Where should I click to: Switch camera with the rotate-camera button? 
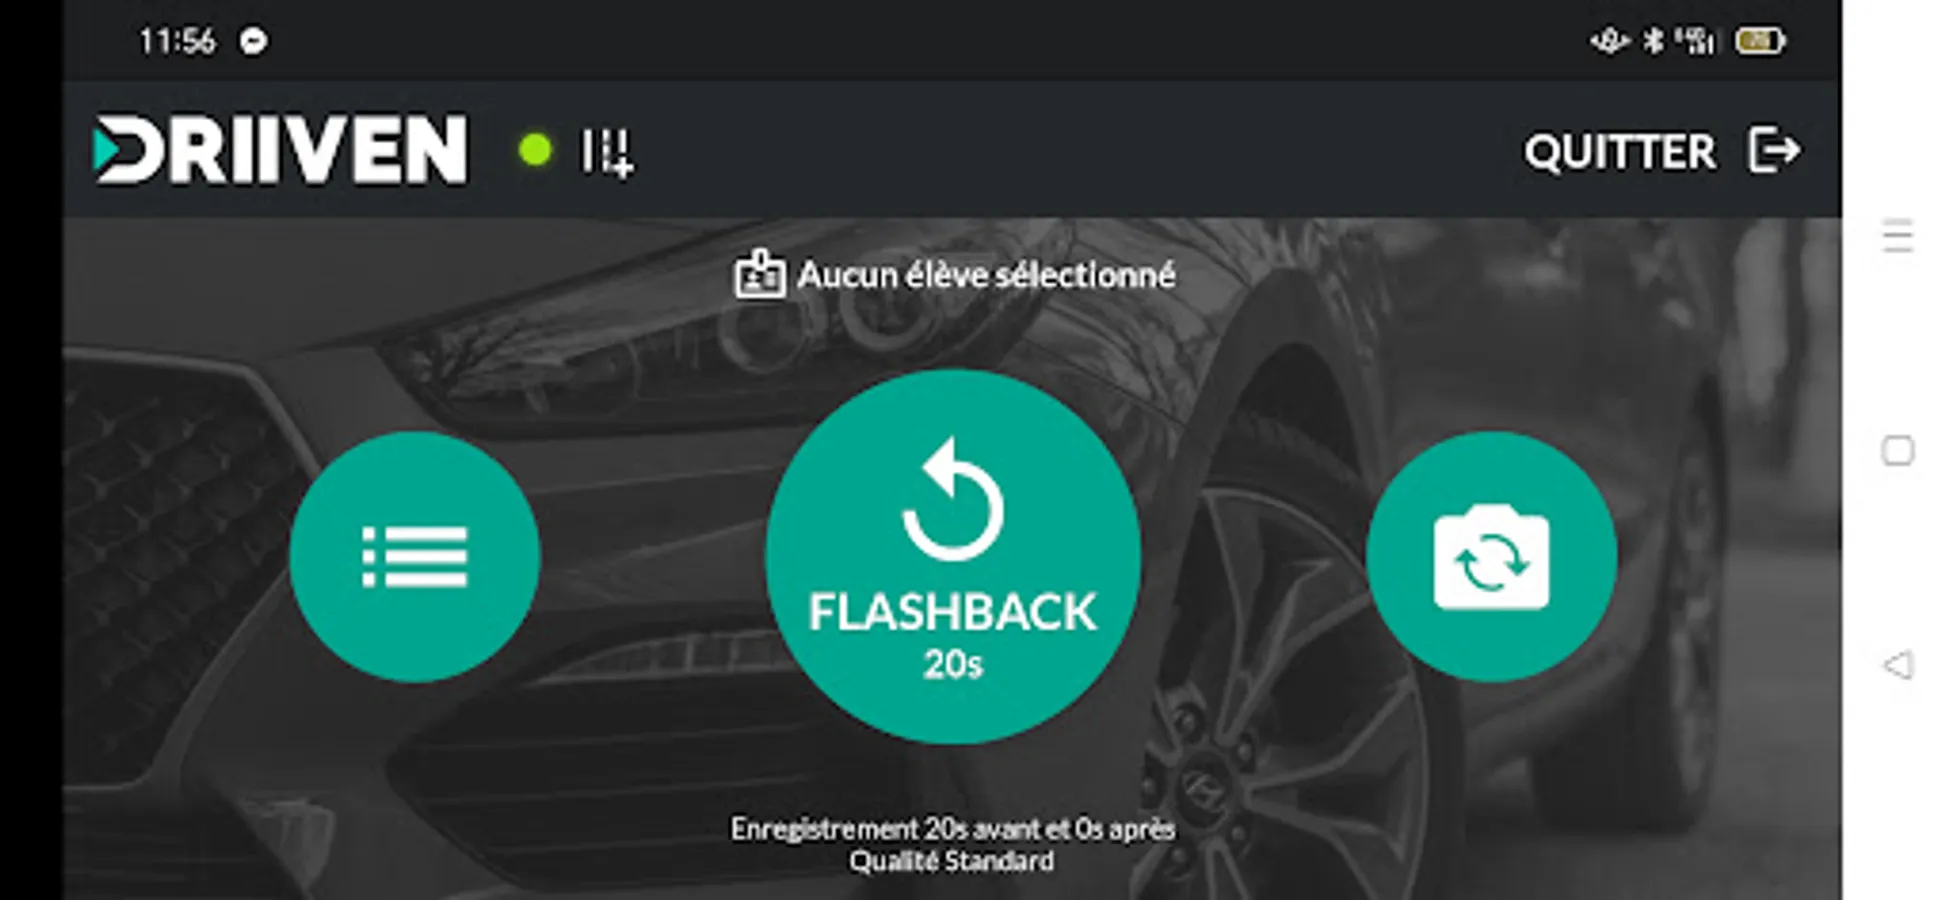click(x=1491, y=557)
